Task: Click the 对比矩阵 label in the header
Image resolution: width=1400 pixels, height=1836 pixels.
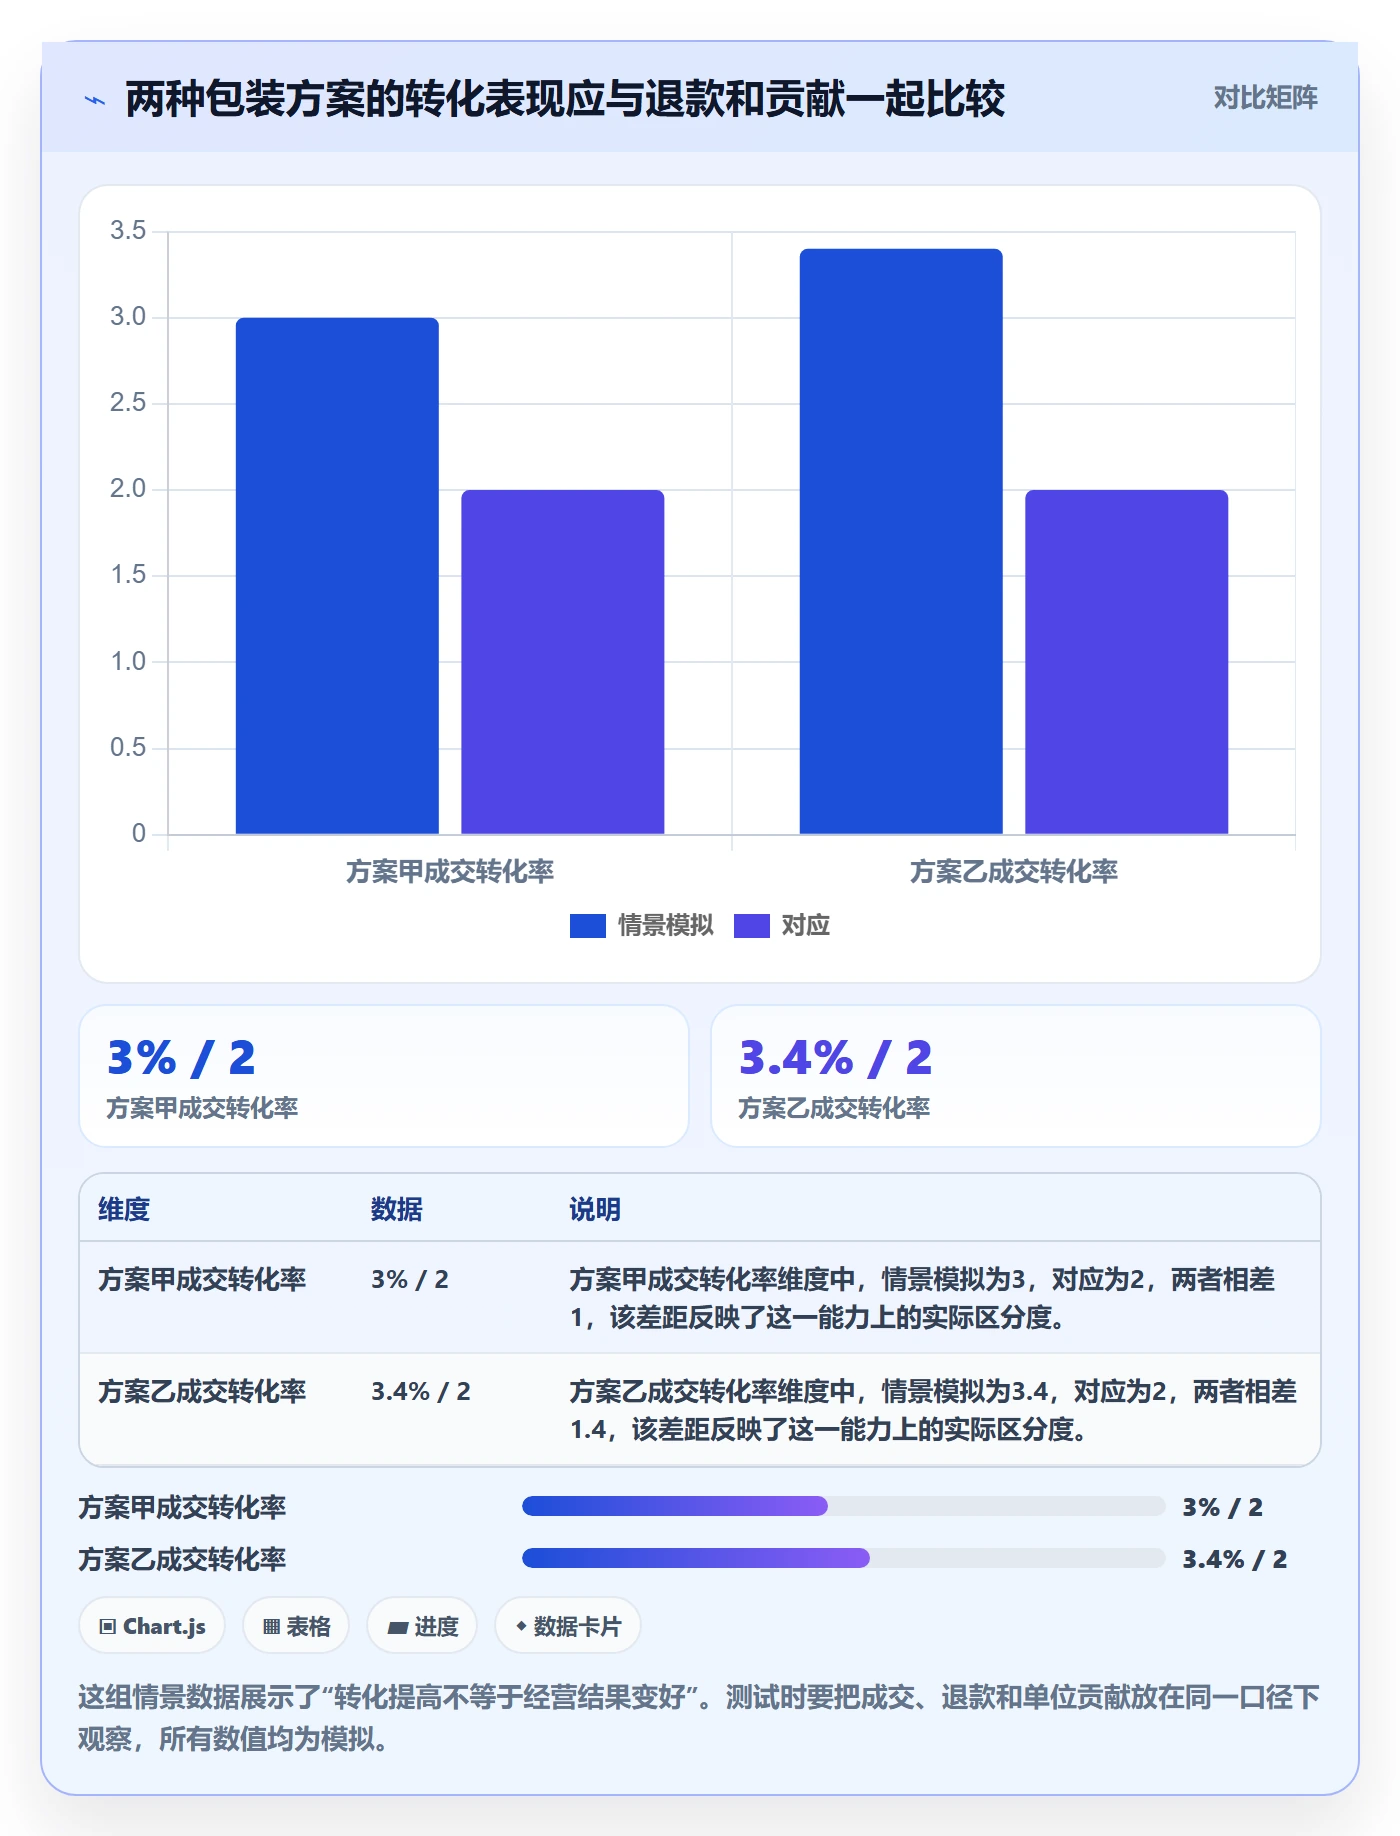Action: tap(1265, 98)
